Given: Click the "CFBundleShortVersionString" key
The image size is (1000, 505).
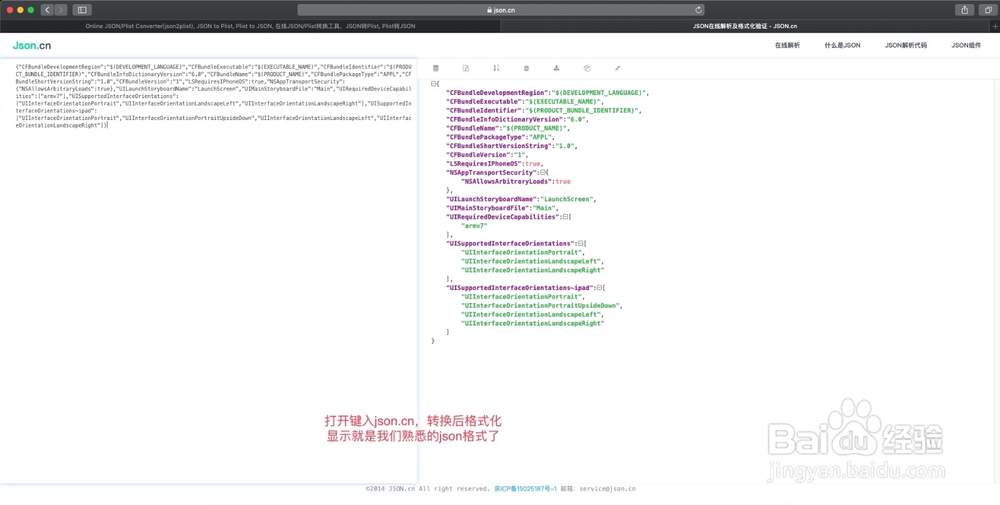Looking at the screenshot, I should pos(499,147).
